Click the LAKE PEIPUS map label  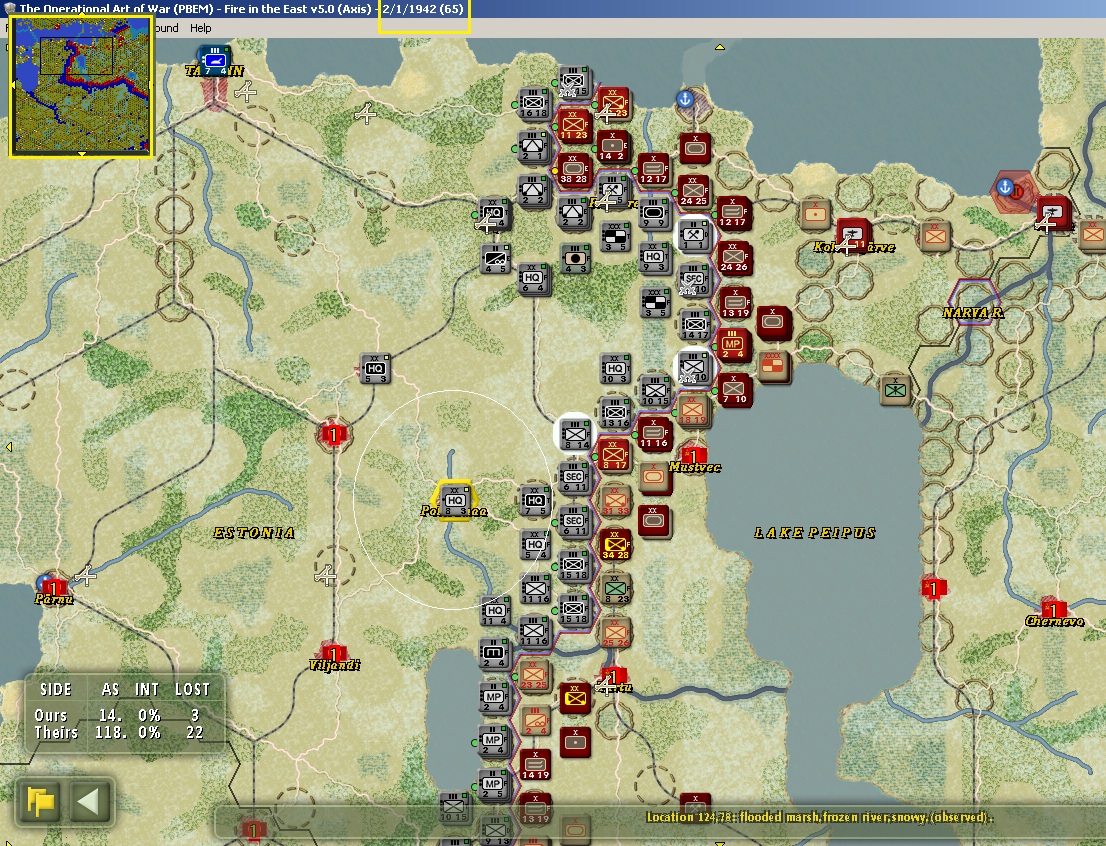coord(815,533)
